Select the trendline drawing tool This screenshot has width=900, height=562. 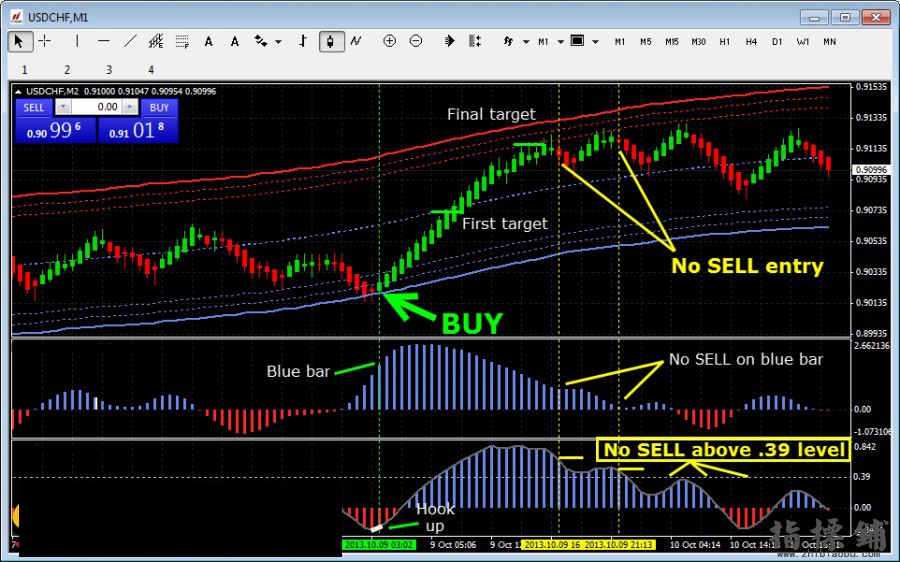tap(130, 41)
